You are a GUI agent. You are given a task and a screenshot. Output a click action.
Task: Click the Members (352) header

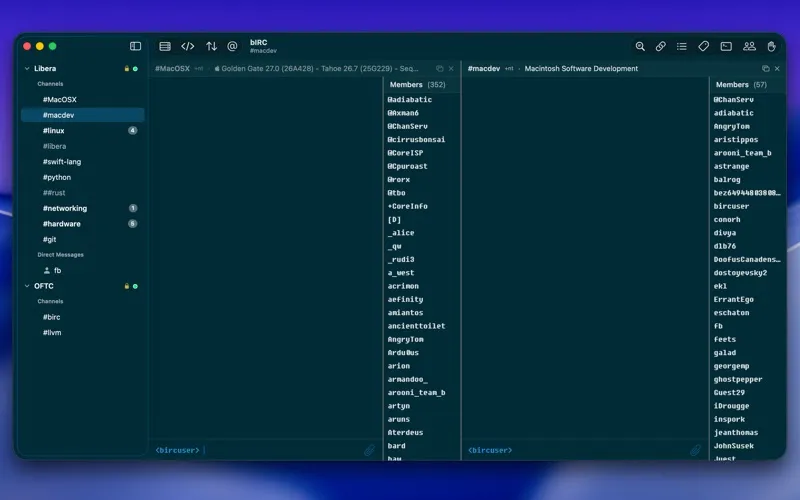pyautogui.click(x=417, y=85)
